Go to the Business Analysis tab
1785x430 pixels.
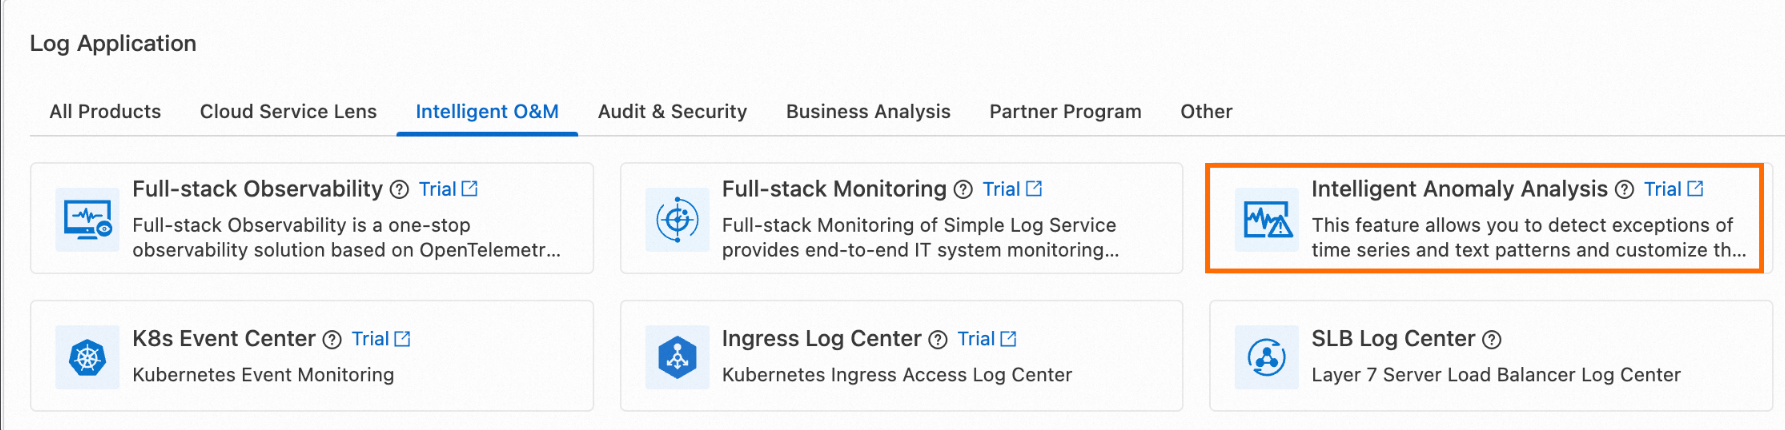click(x=868, y=112)
